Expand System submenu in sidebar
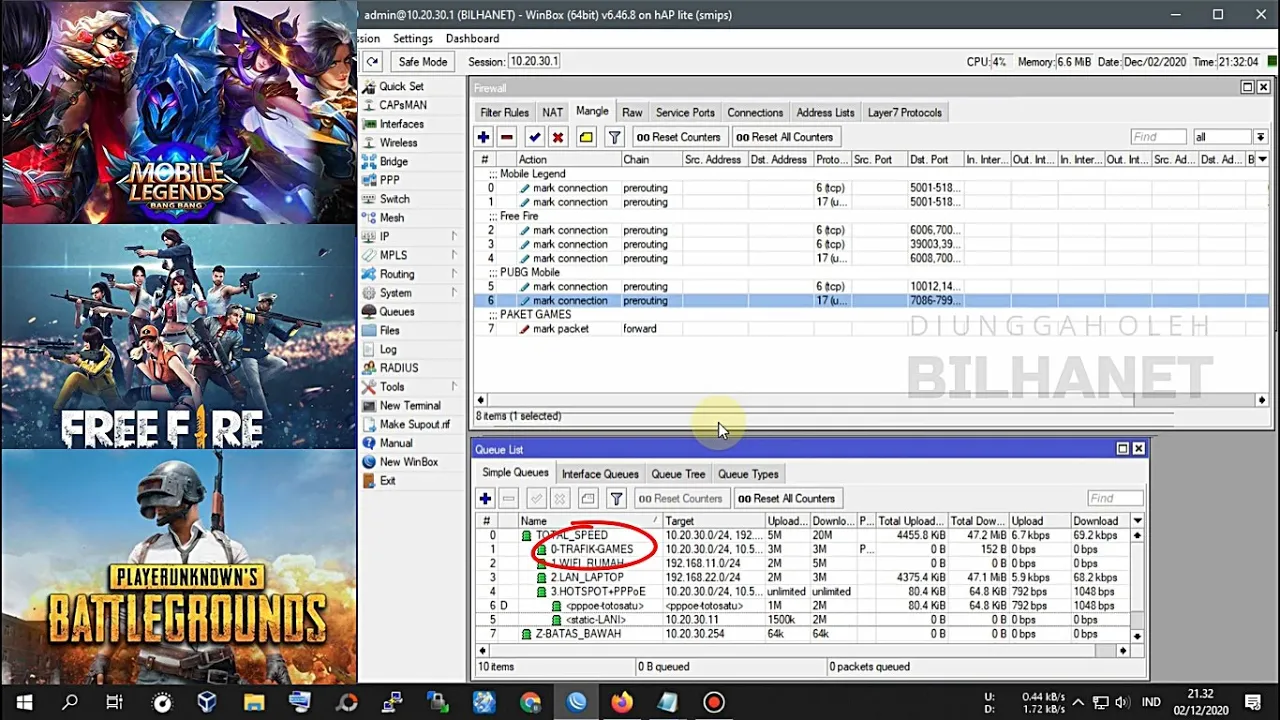This screenshot has height=720, width=1280. (x=454, y=293)
